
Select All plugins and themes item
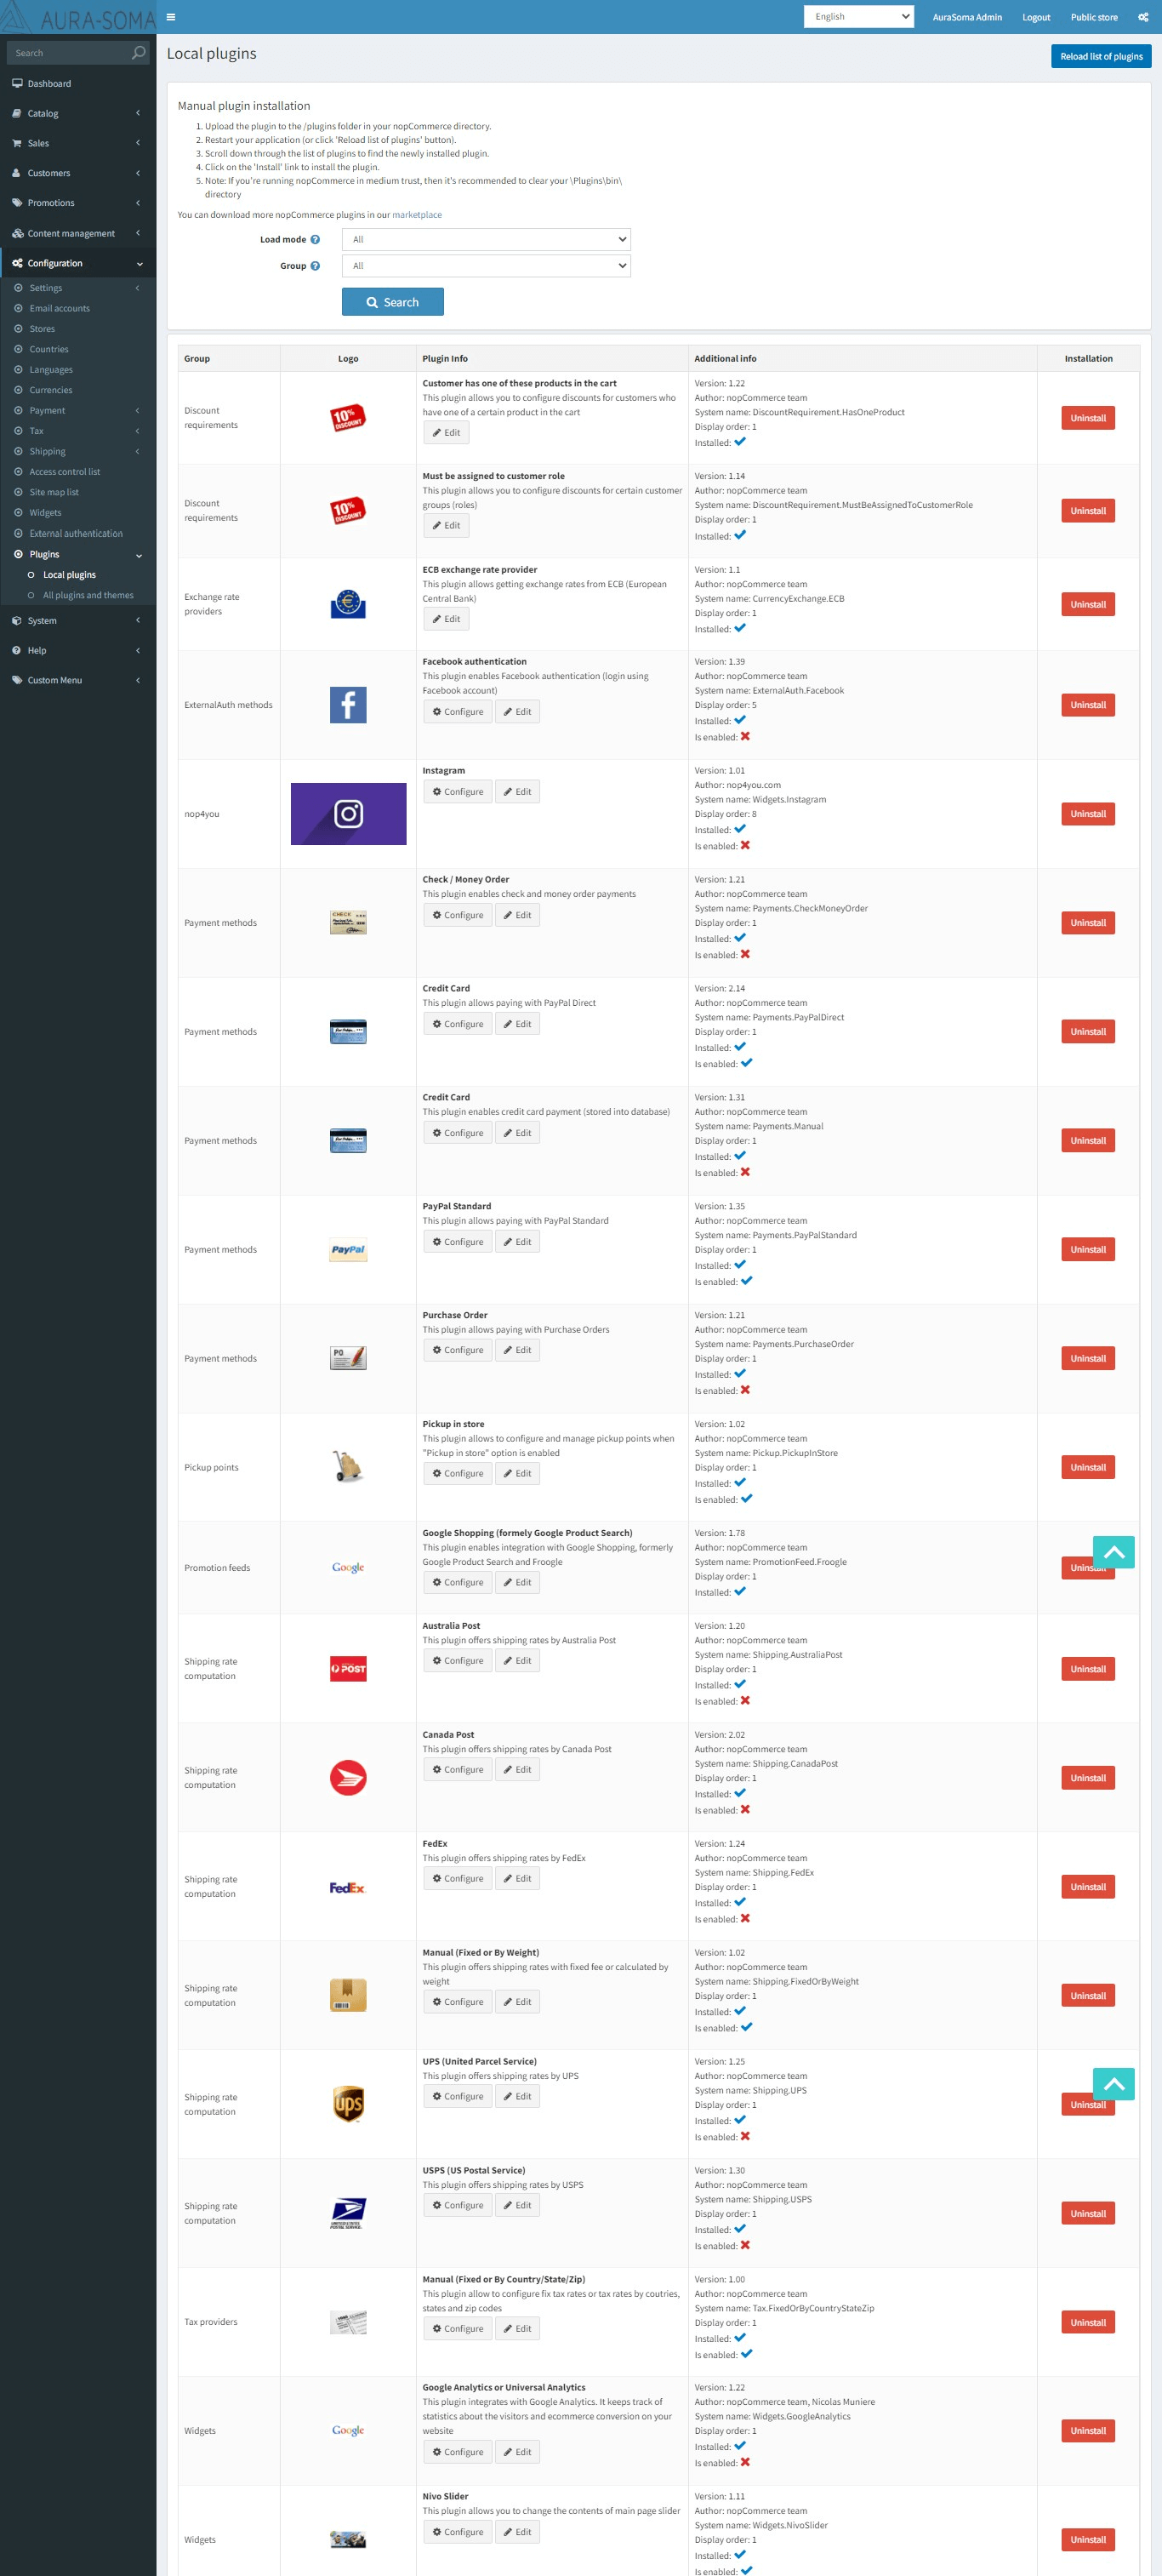pos(88,596)
